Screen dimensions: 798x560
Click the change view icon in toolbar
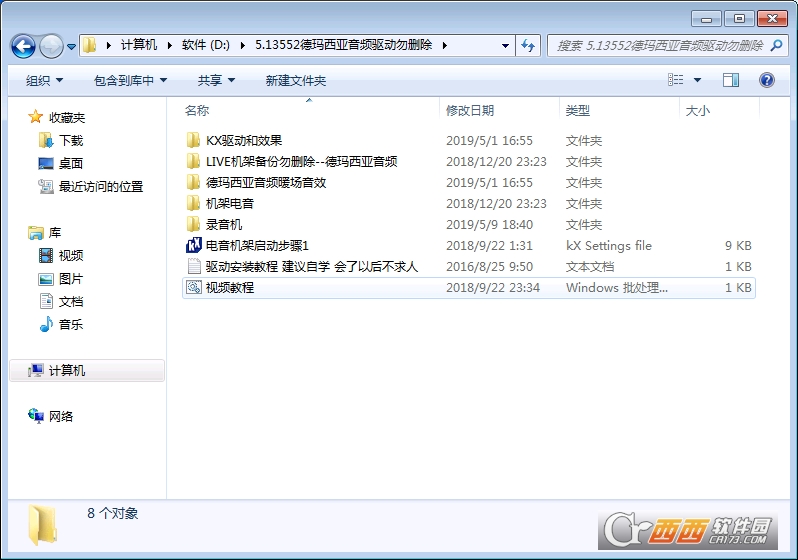pos(676,80)
